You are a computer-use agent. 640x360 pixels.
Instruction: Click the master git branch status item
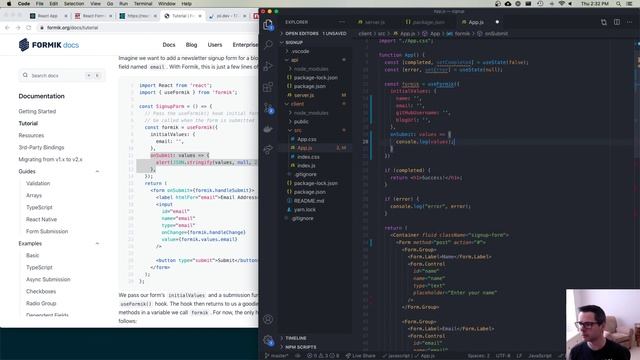276,356
